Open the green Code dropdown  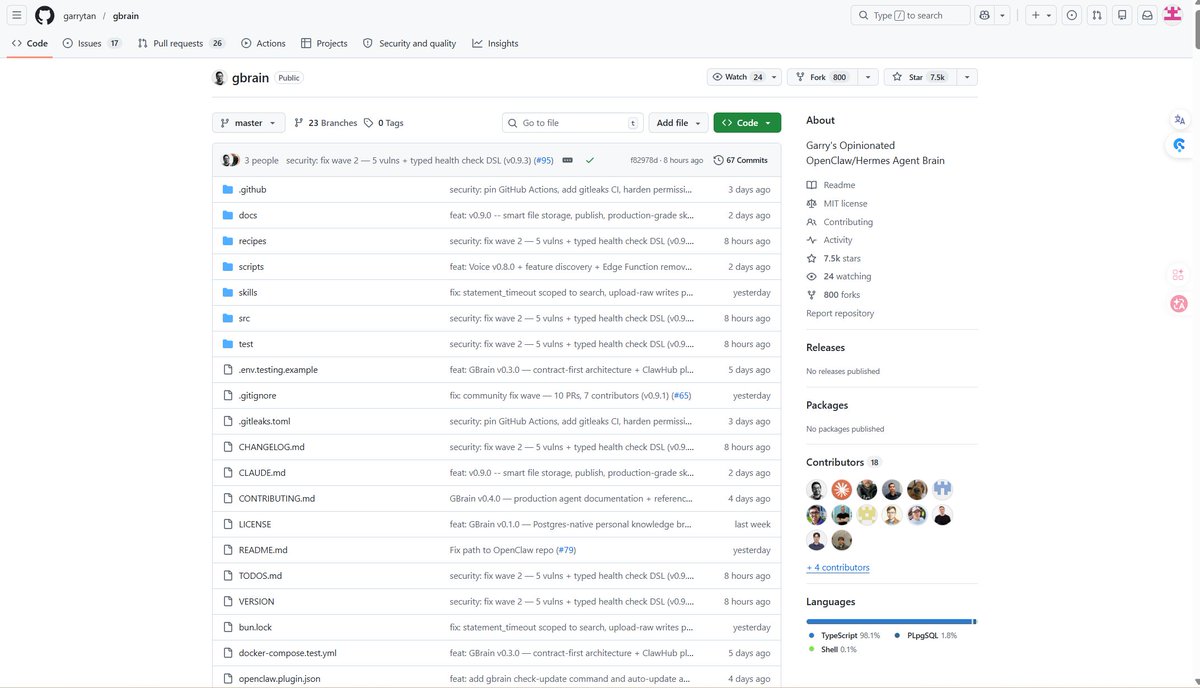[747, 123]
